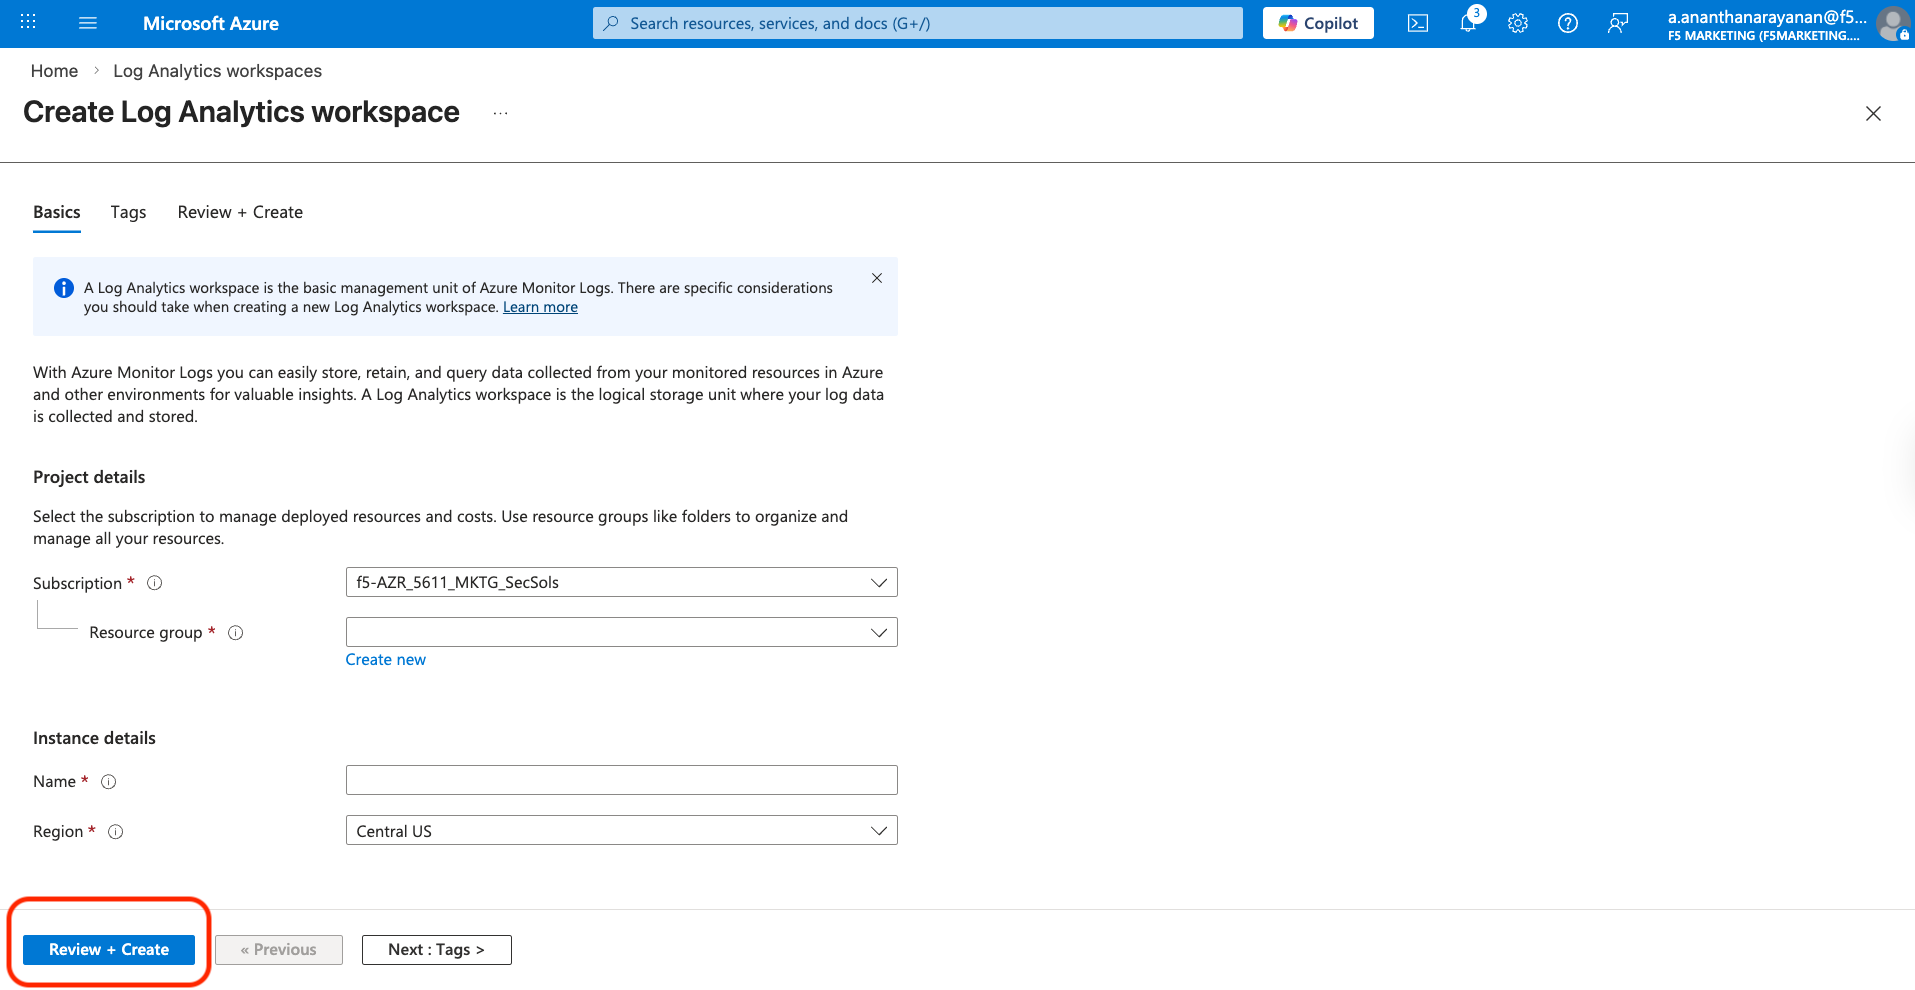Dismiss the Log Analytics info banner
Screen dimensions: 1915x990
[x=877, y=278]
